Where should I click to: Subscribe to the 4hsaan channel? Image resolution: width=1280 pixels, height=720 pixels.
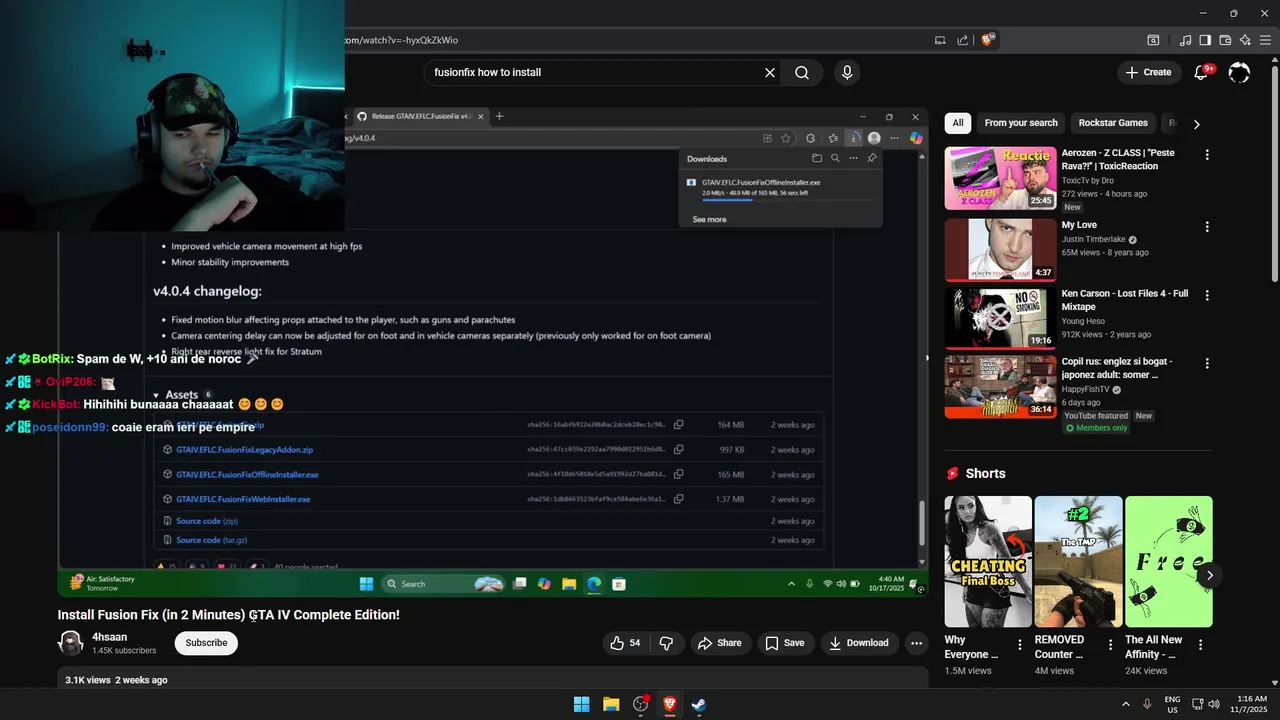tap(206, 643)
